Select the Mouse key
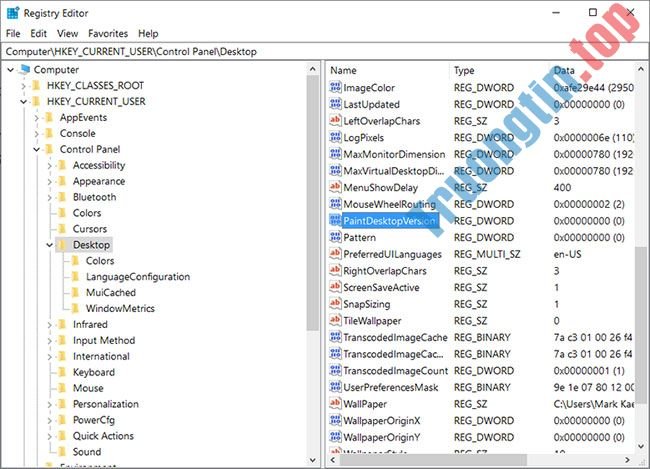 tap(88, 388)
